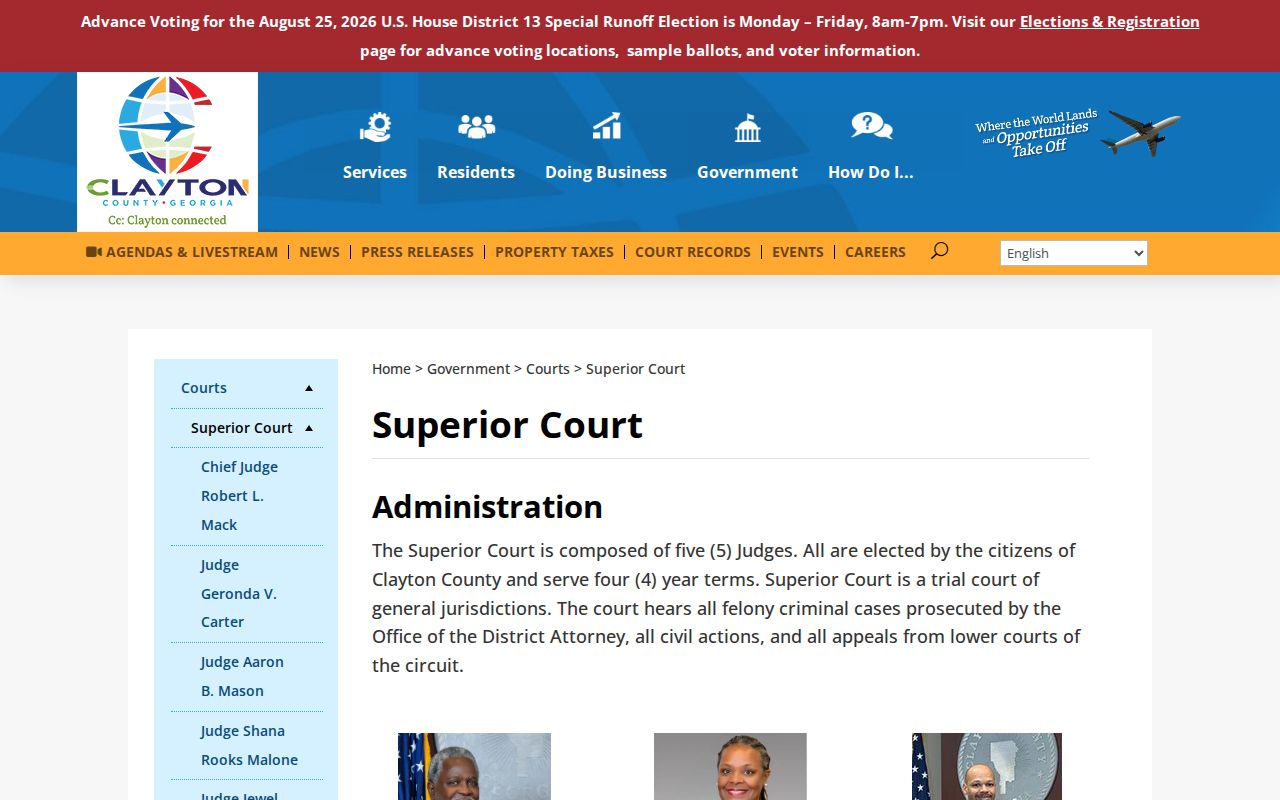Follow the Elections & Registration link

tap(1109, 21)
